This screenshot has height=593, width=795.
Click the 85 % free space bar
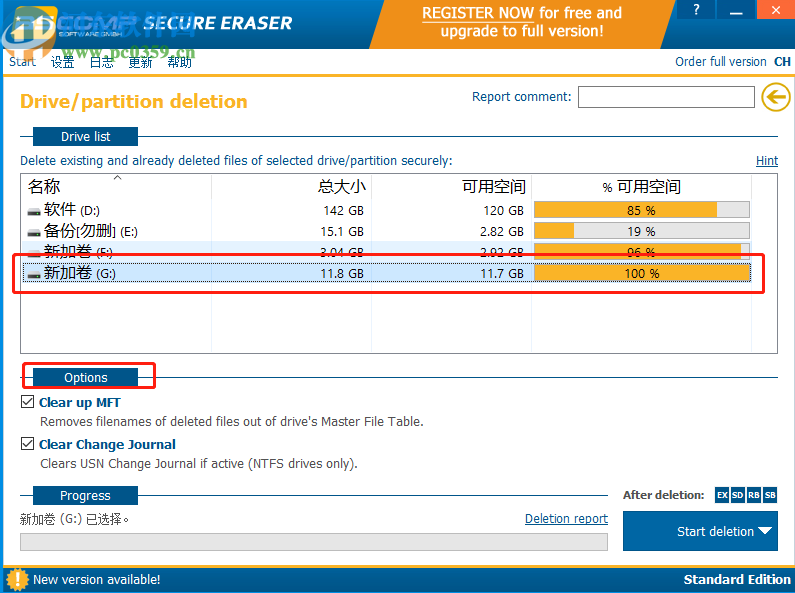642,210
